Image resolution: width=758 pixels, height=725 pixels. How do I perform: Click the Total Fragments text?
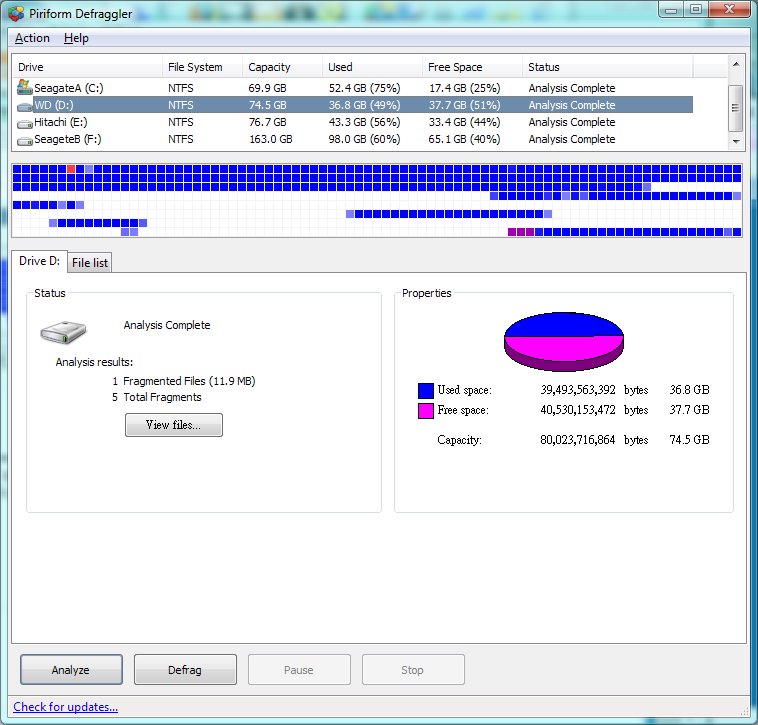[162, 397]
